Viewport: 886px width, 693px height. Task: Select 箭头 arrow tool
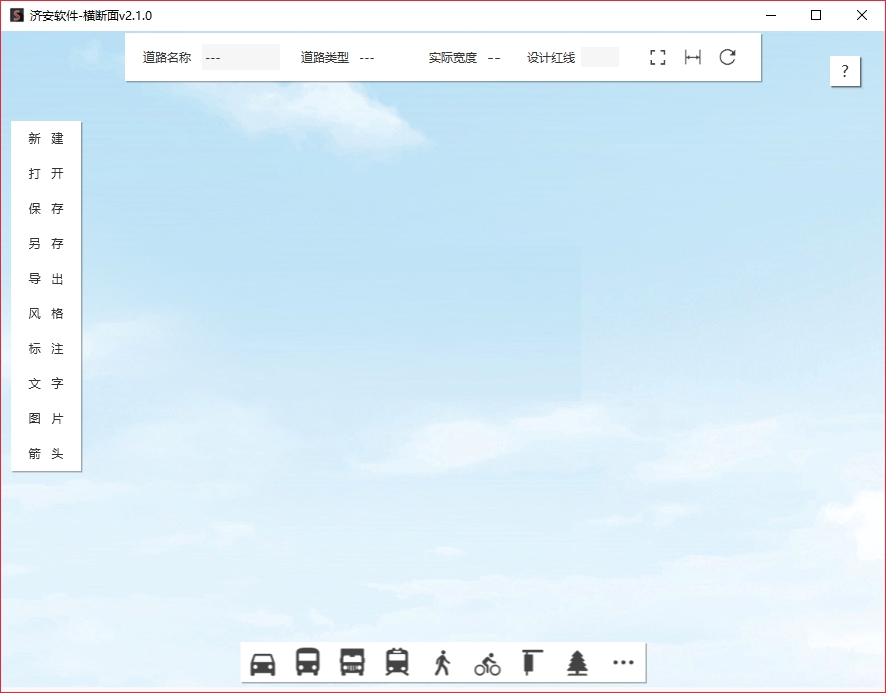(46, 454)
